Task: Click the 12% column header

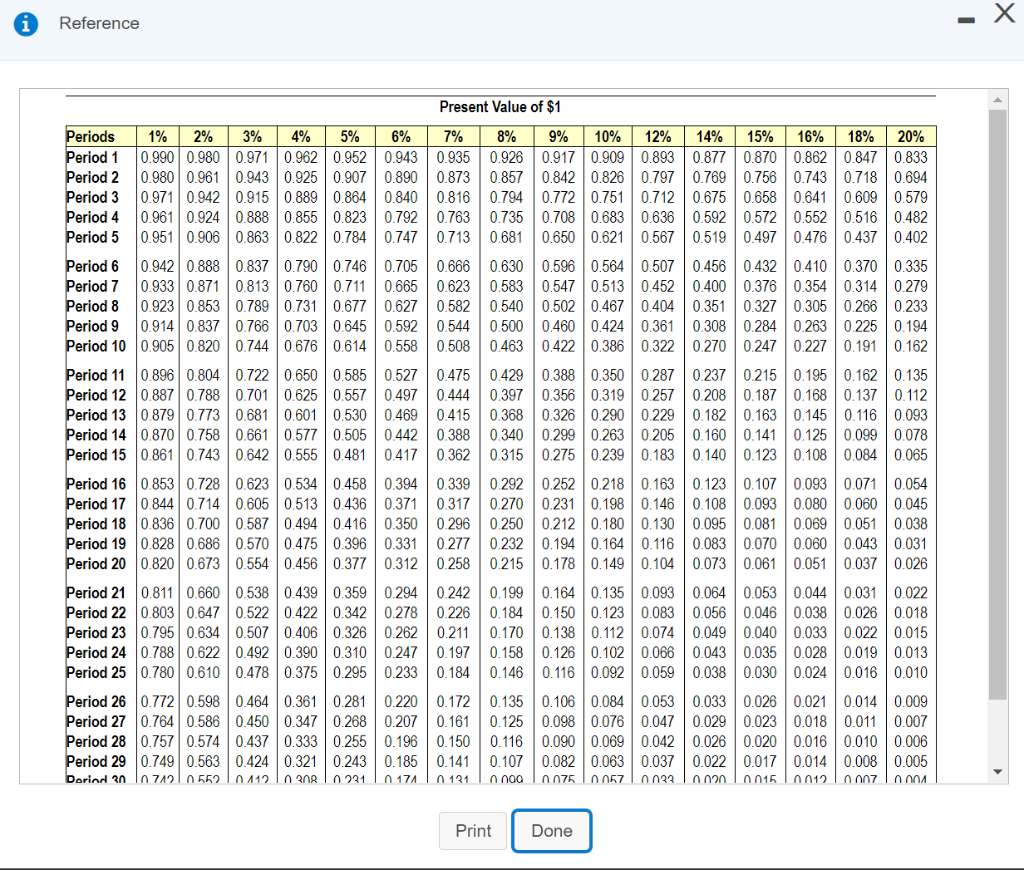Action: point(658,137)
